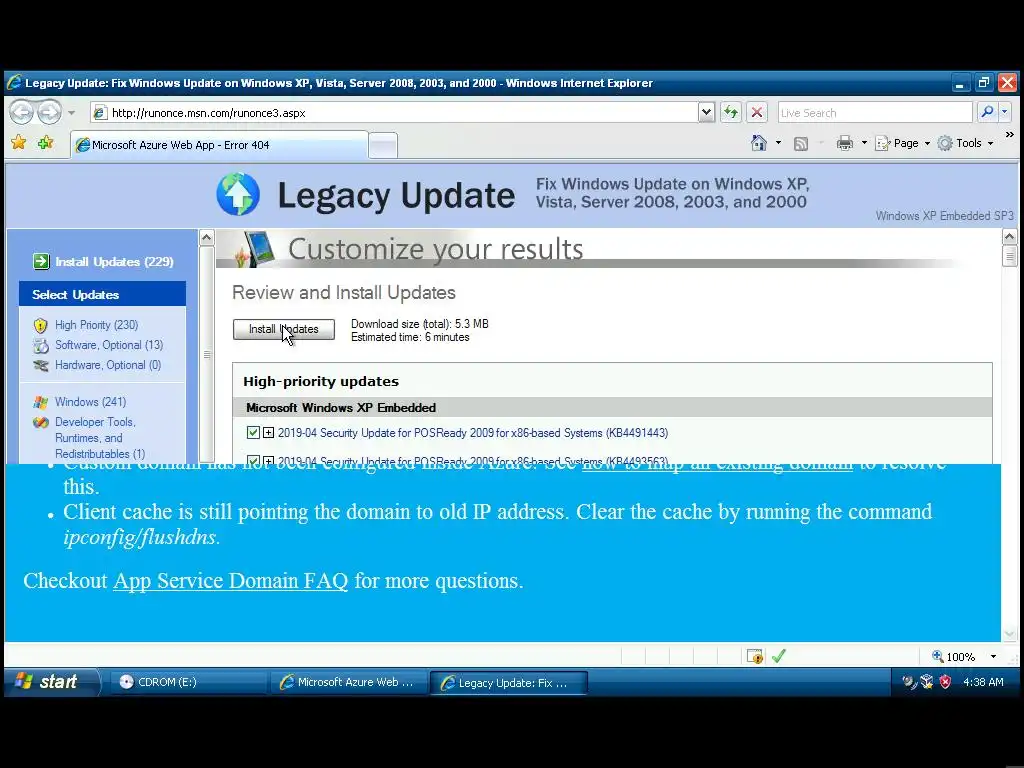This screenshot has width=1024, height=768.
Task: Switch to CDROM (E:) taskbar window
Action: 188,682
